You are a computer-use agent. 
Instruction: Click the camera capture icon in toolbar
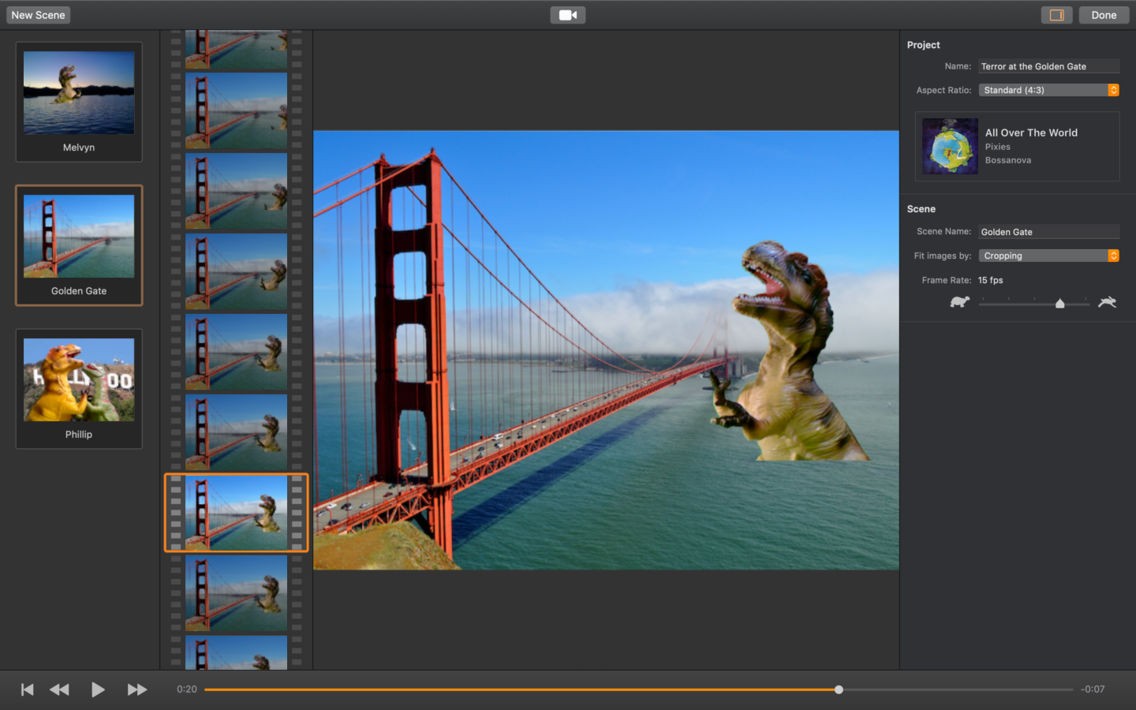(x=567, y=15)
